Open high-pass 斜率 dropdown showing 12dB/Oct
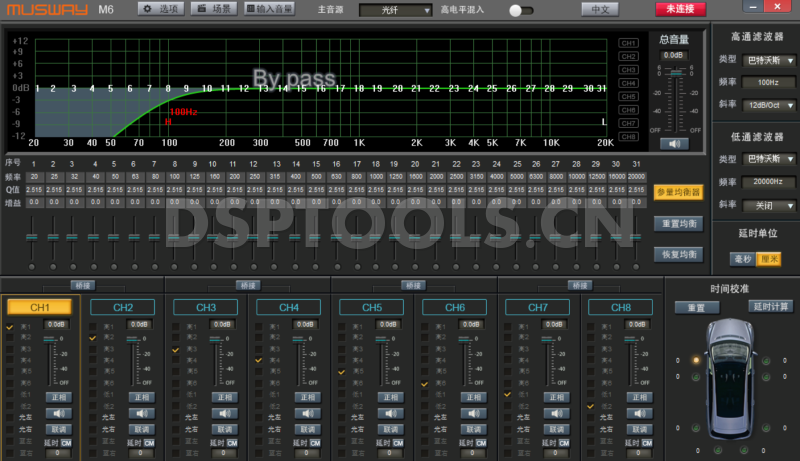Screen dimensions: 800x461 (x=768, y=105)
